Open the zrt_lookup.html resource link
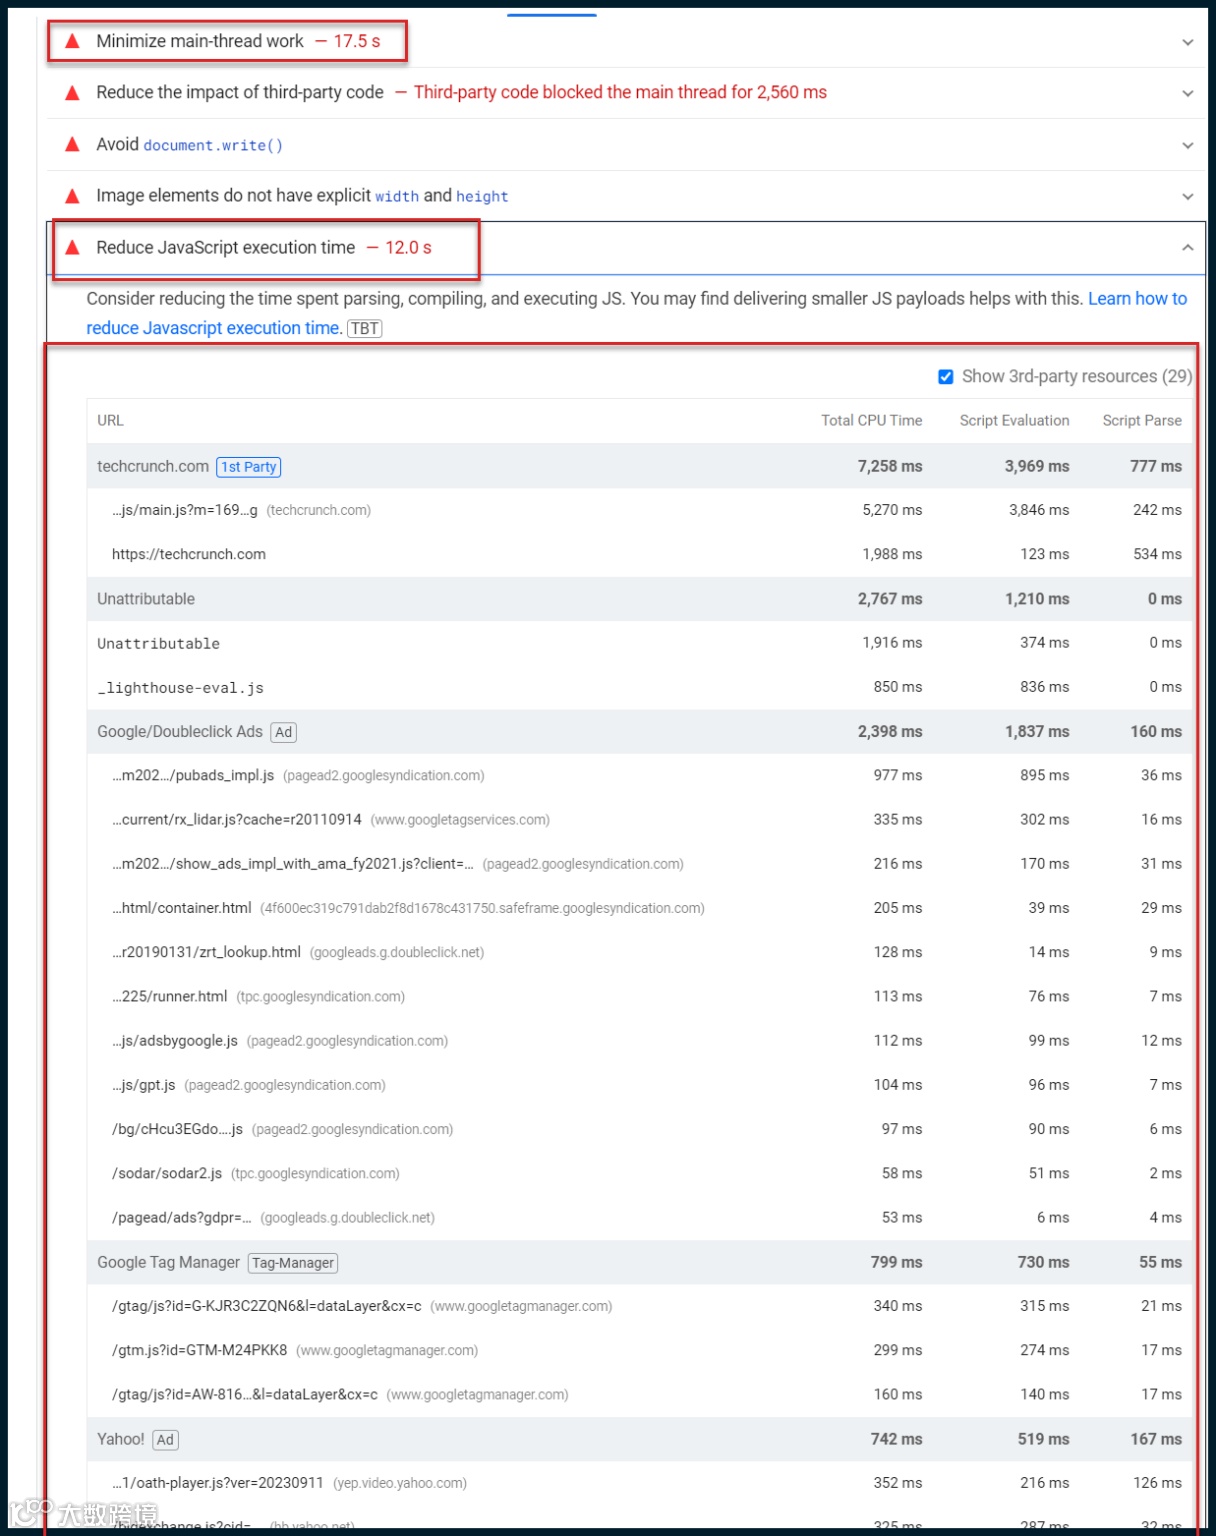1216x1536 pixels. click(x=206, y=952)
